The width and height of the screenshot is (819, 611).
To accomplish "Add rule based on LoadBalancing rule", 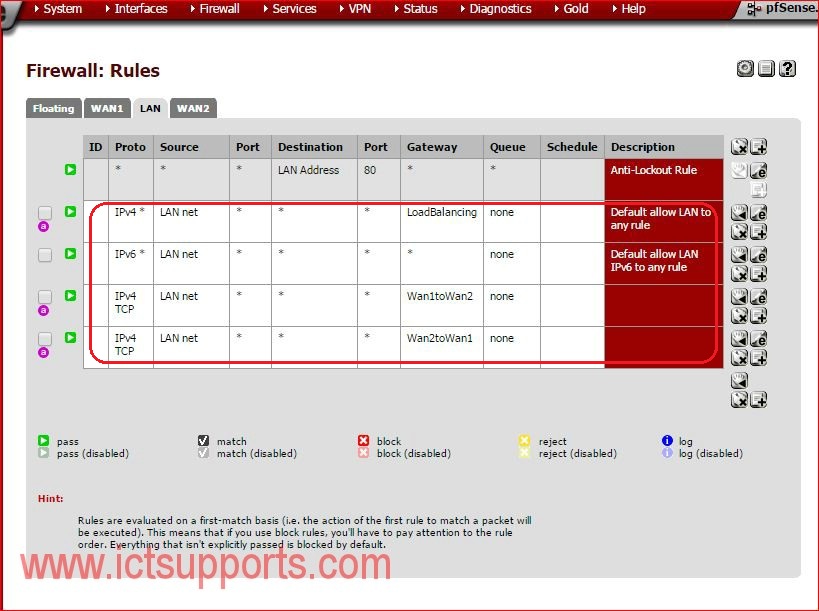I will tap(758, 231).
